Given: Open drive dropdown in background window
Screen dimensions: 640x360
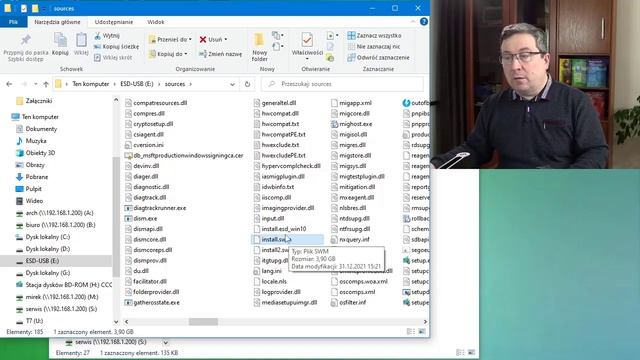Looking at the screenshot, I should pyautogui.click(x=165, y=342).
